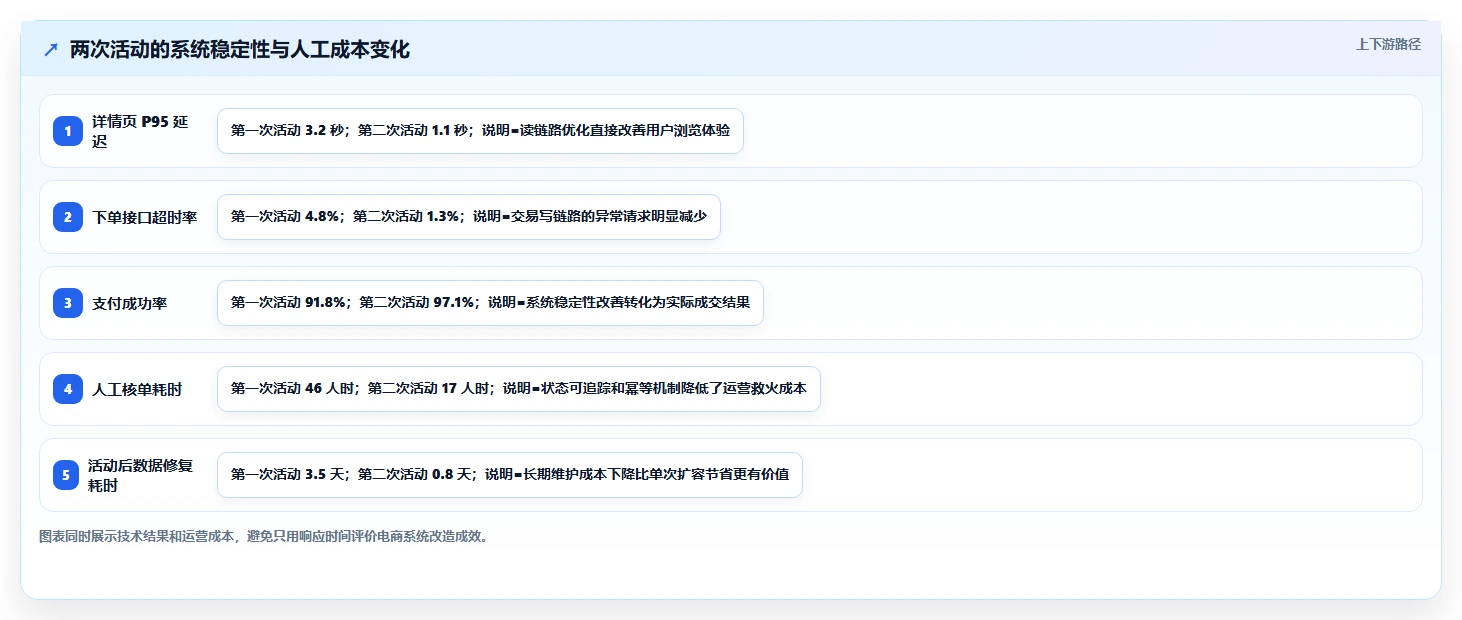Click the number 1 badge for 详情页 P95 延迟
The height and width of the screenshot is (620, 1462).
pyautogui.click(x=68, y=131)
